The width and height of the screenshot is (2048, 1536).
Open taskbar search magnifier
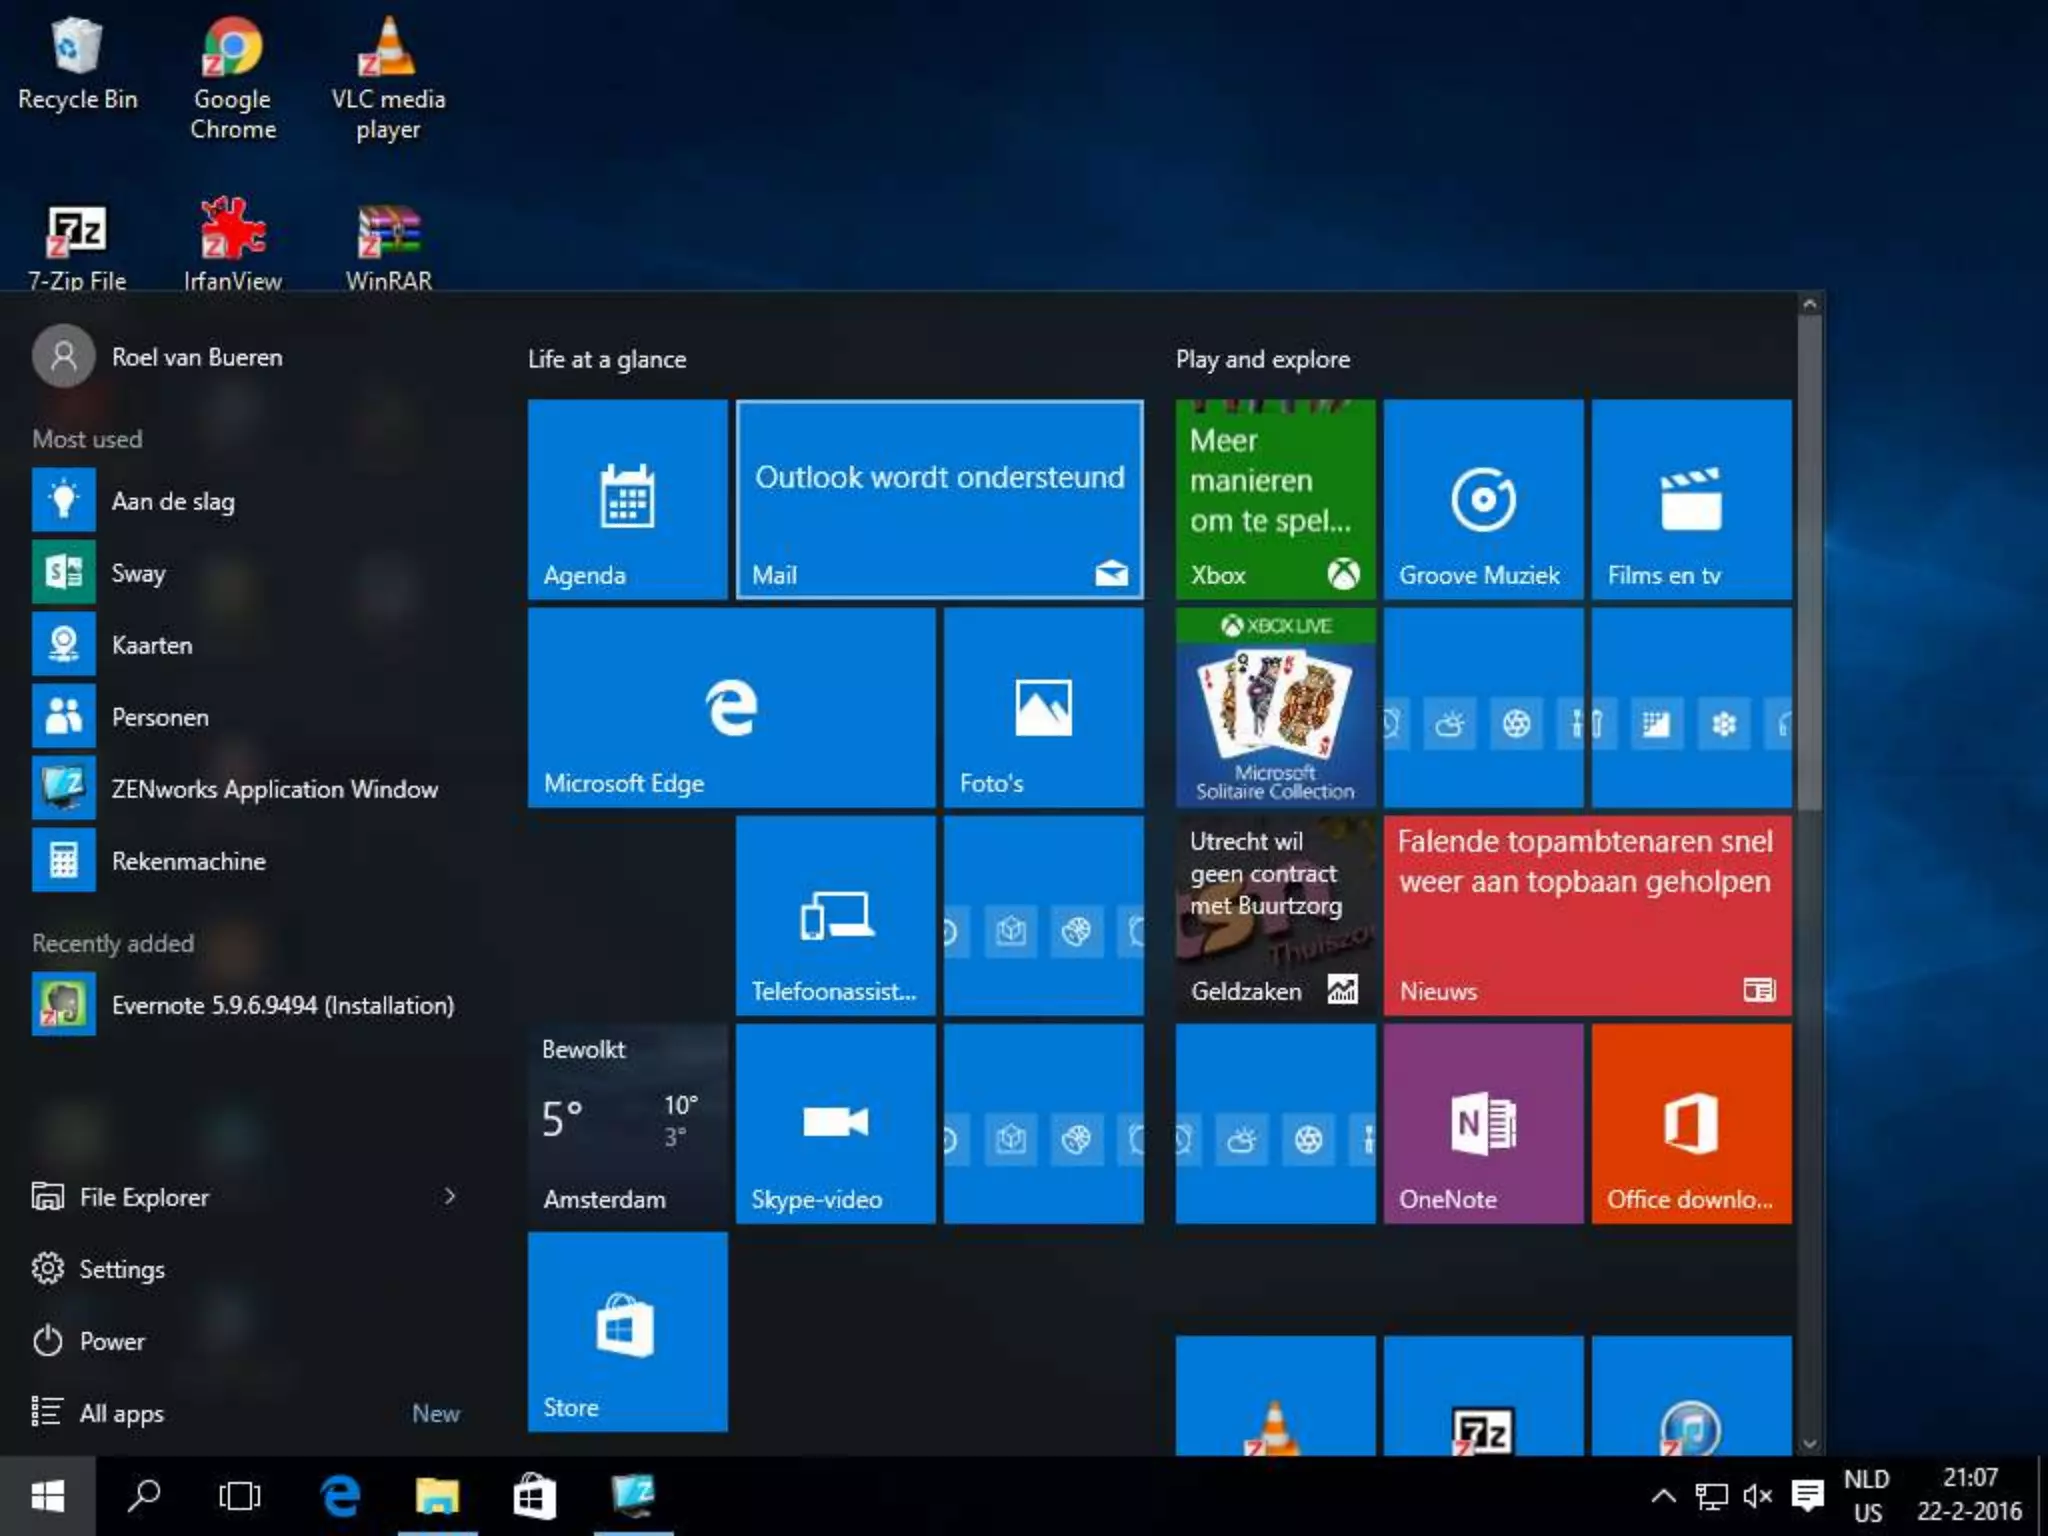(144, 1495)
